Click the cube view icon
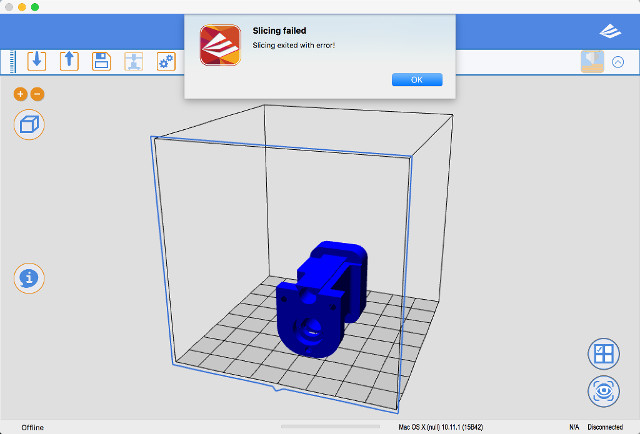 click(x=29, y=125)
